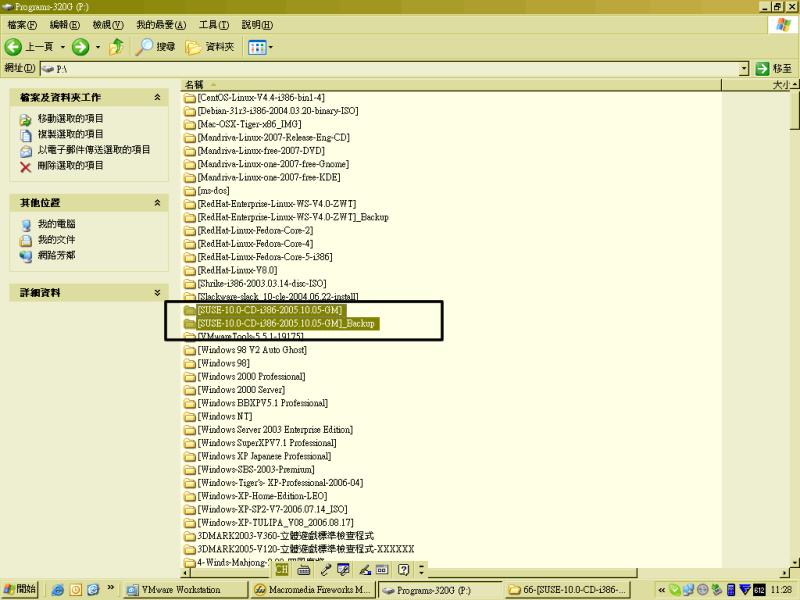Click the address bar field P:\
The image size is (800, 600).
[x=390, y=68]
